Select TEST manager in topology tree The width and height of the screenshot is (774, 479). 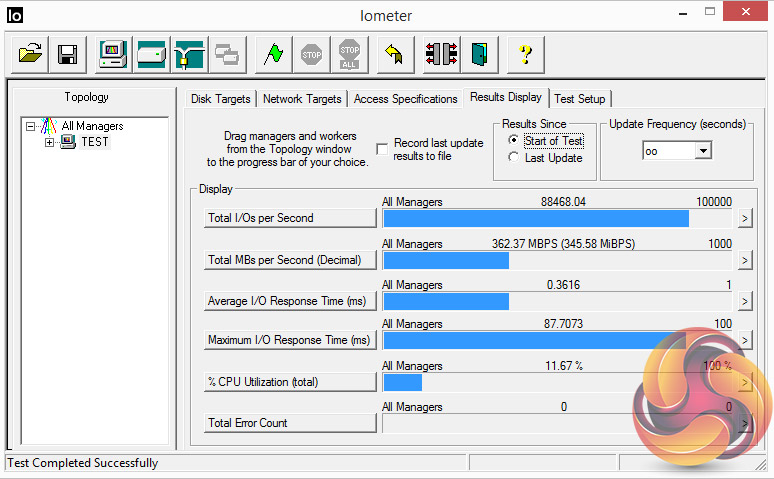(95, 142)
